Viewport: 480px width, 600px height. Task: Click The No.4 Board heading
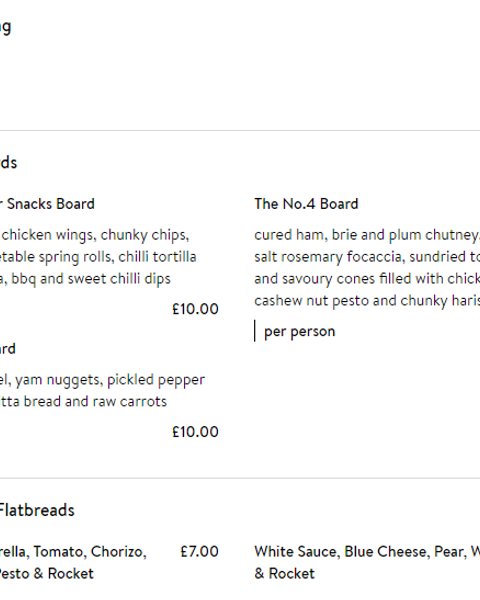306,204
